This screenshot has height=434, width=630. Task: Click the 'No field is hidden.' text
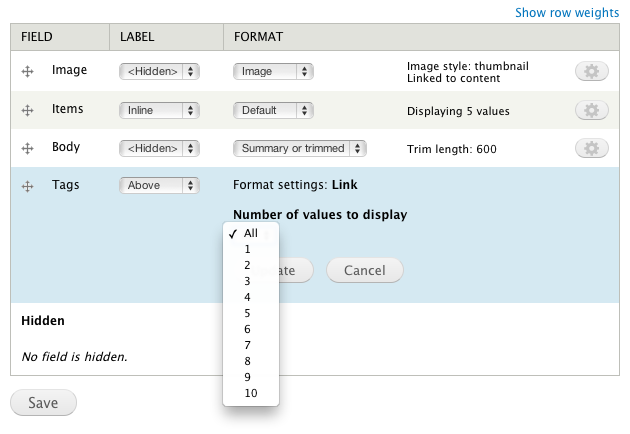[x=74, y=357]
